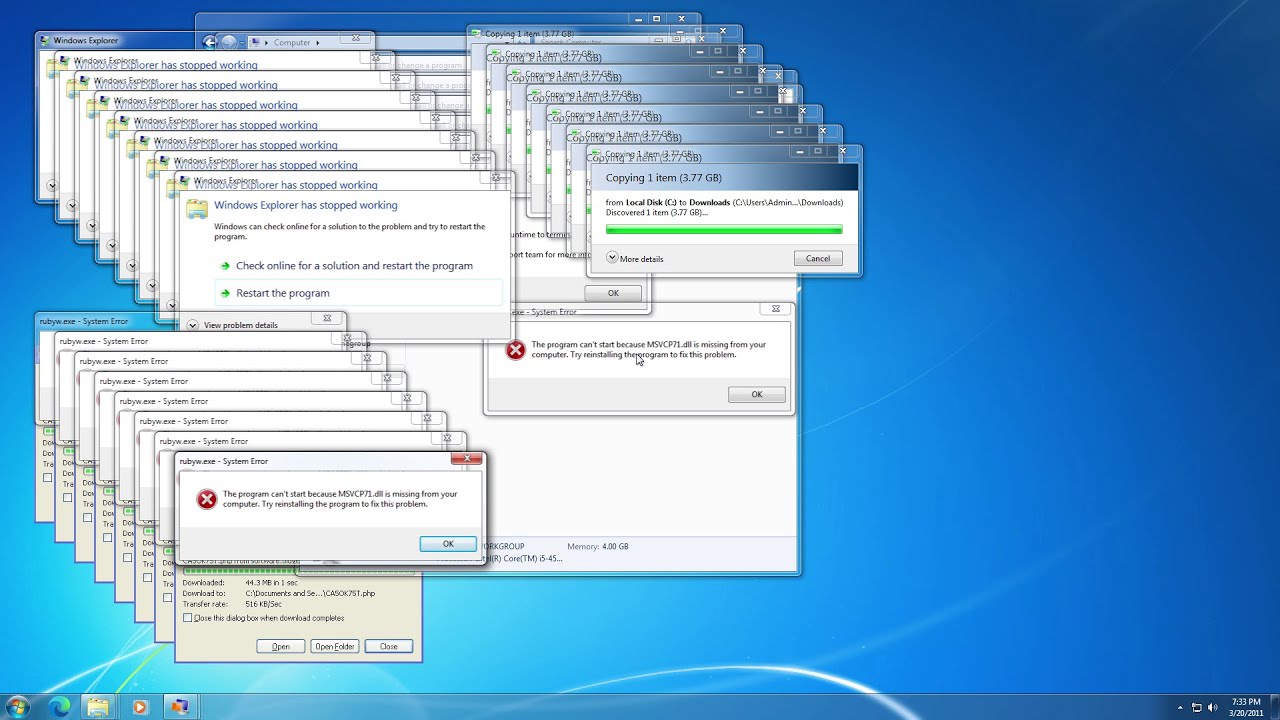Click the folder icon in the front Explorer crash dialog
The image size is (1280, 720).
(x=197, y=209)
